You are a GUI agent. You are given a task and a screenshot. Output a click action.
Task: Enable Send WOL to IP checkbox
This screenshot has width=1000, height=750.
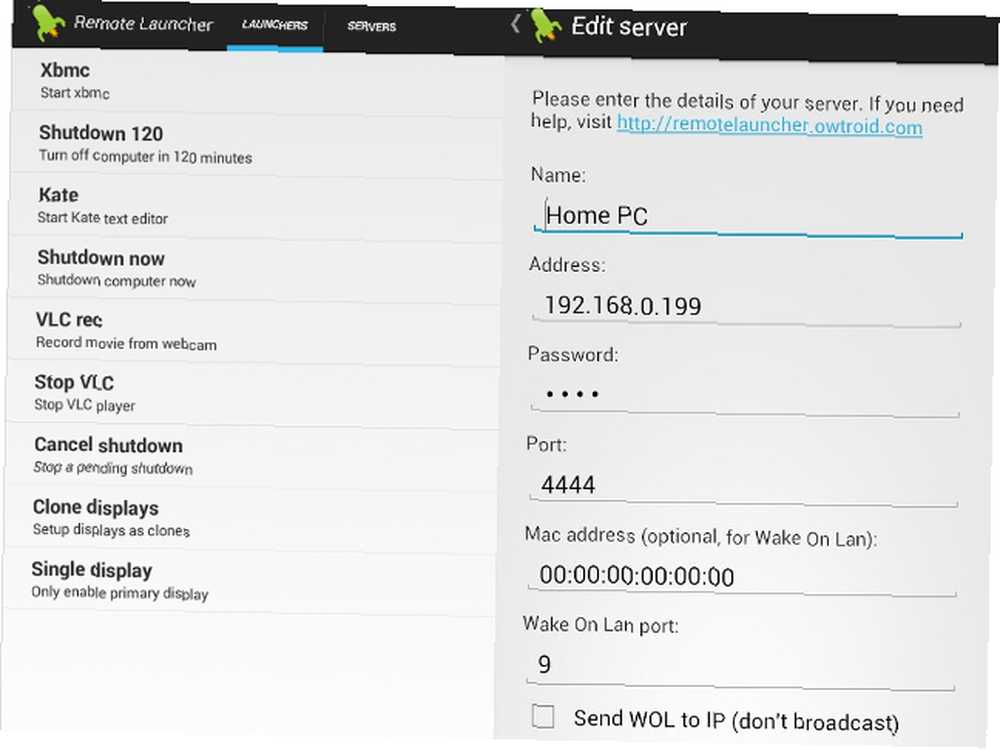click(543, 716)
